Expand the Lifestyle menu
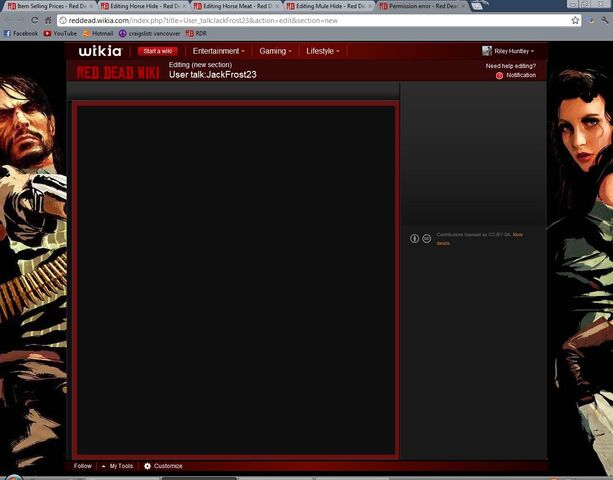The width and height of the screenshot is (613, 480). [x=323, y=51]
